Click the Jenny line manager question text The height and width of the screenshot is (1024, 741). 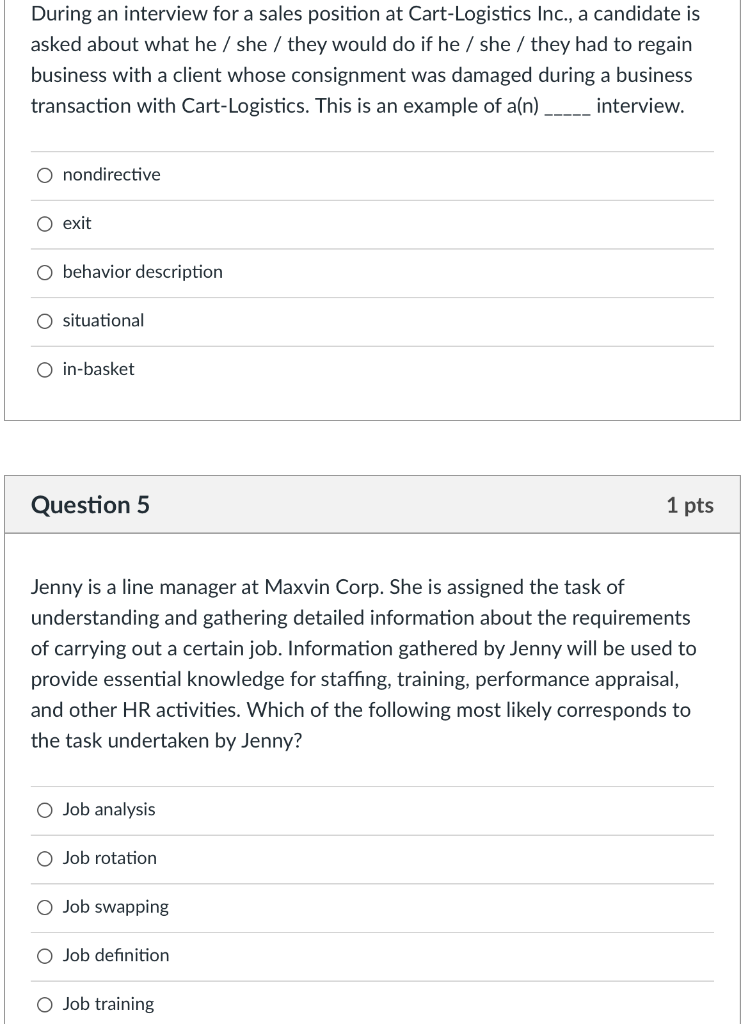tap(364, 664)
